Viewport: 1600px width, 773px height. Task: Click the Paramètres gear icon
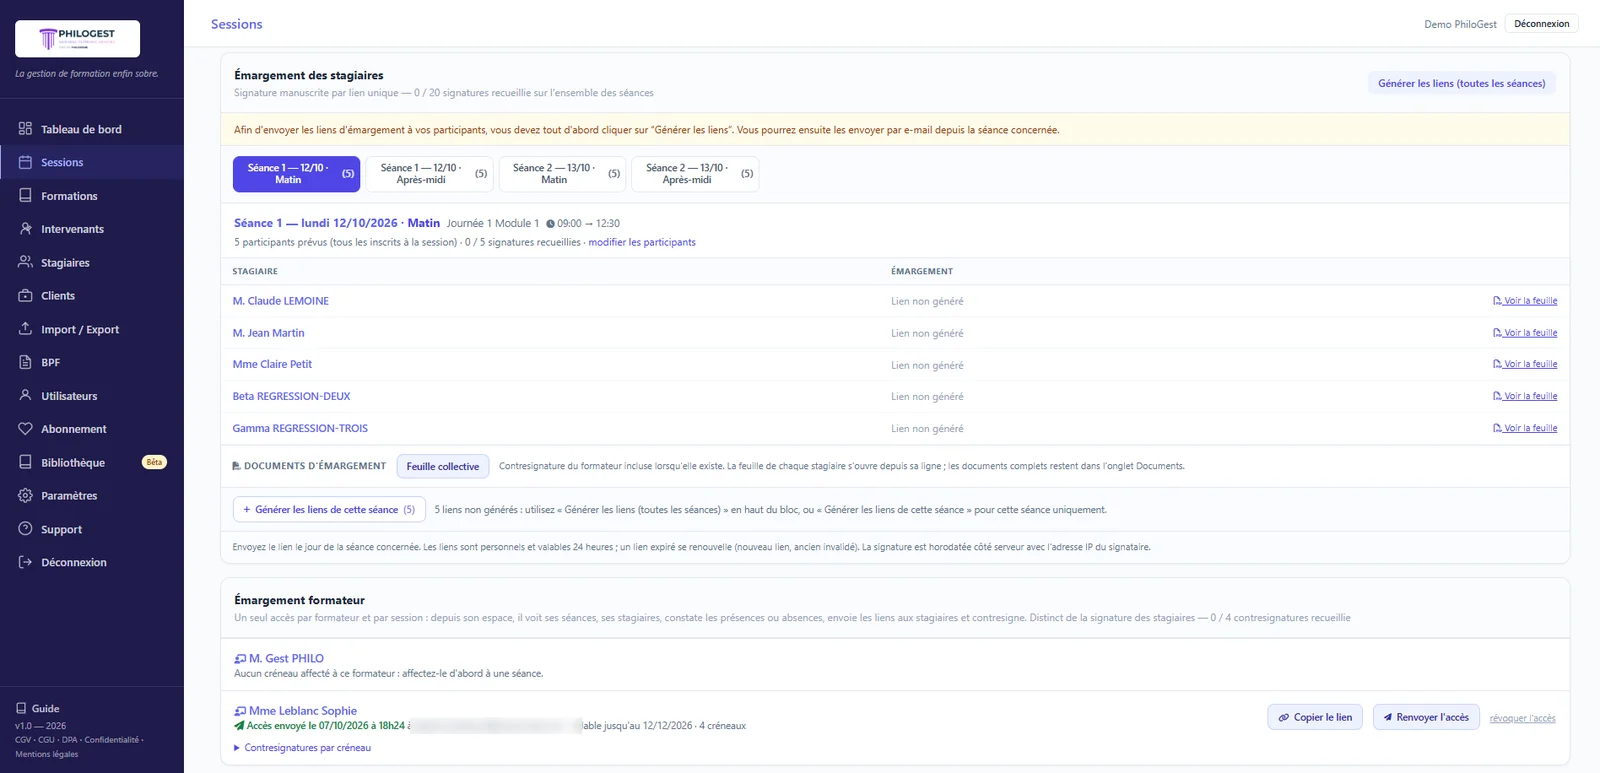[x=25, y=496]
